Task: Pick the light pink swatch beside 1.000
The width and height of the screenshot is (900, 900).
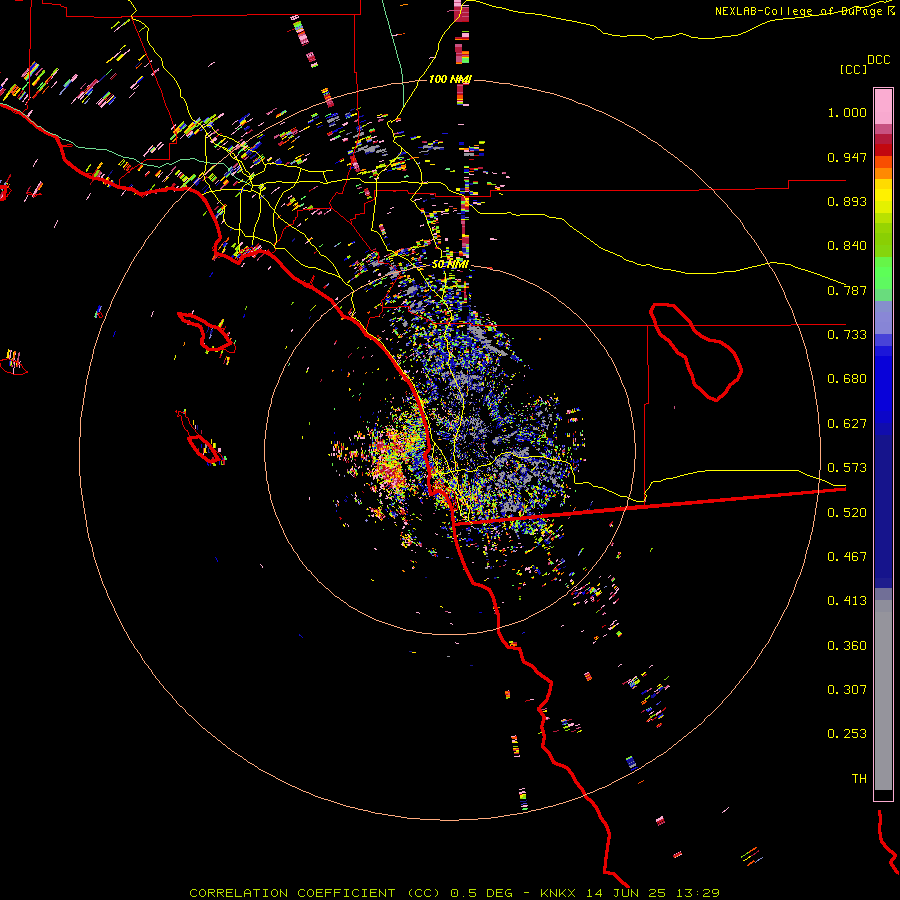Action: pyautogui.click(x=883, y=107)
